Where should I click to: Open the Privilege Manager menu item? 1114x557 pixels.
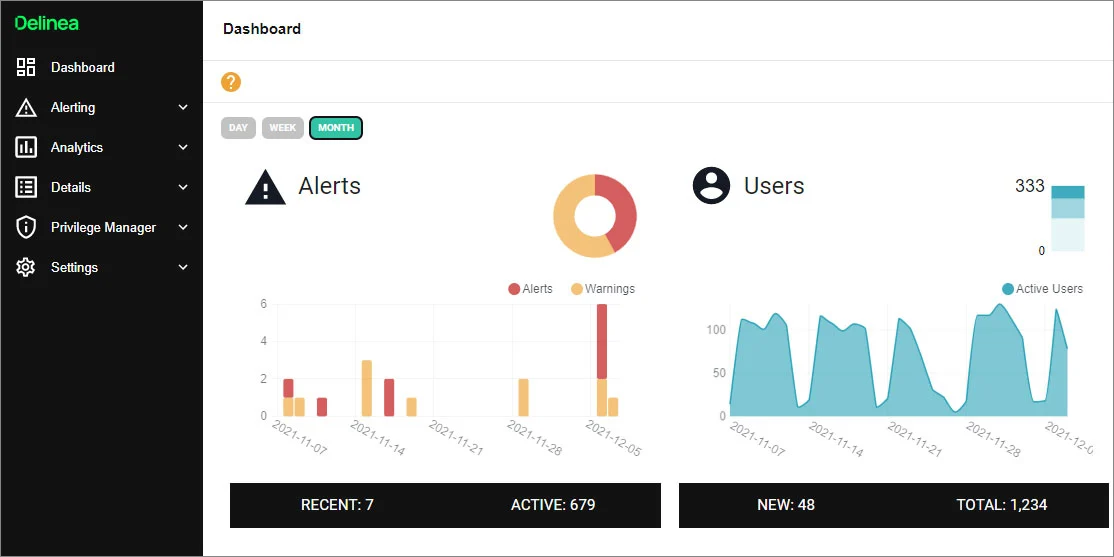103,227
